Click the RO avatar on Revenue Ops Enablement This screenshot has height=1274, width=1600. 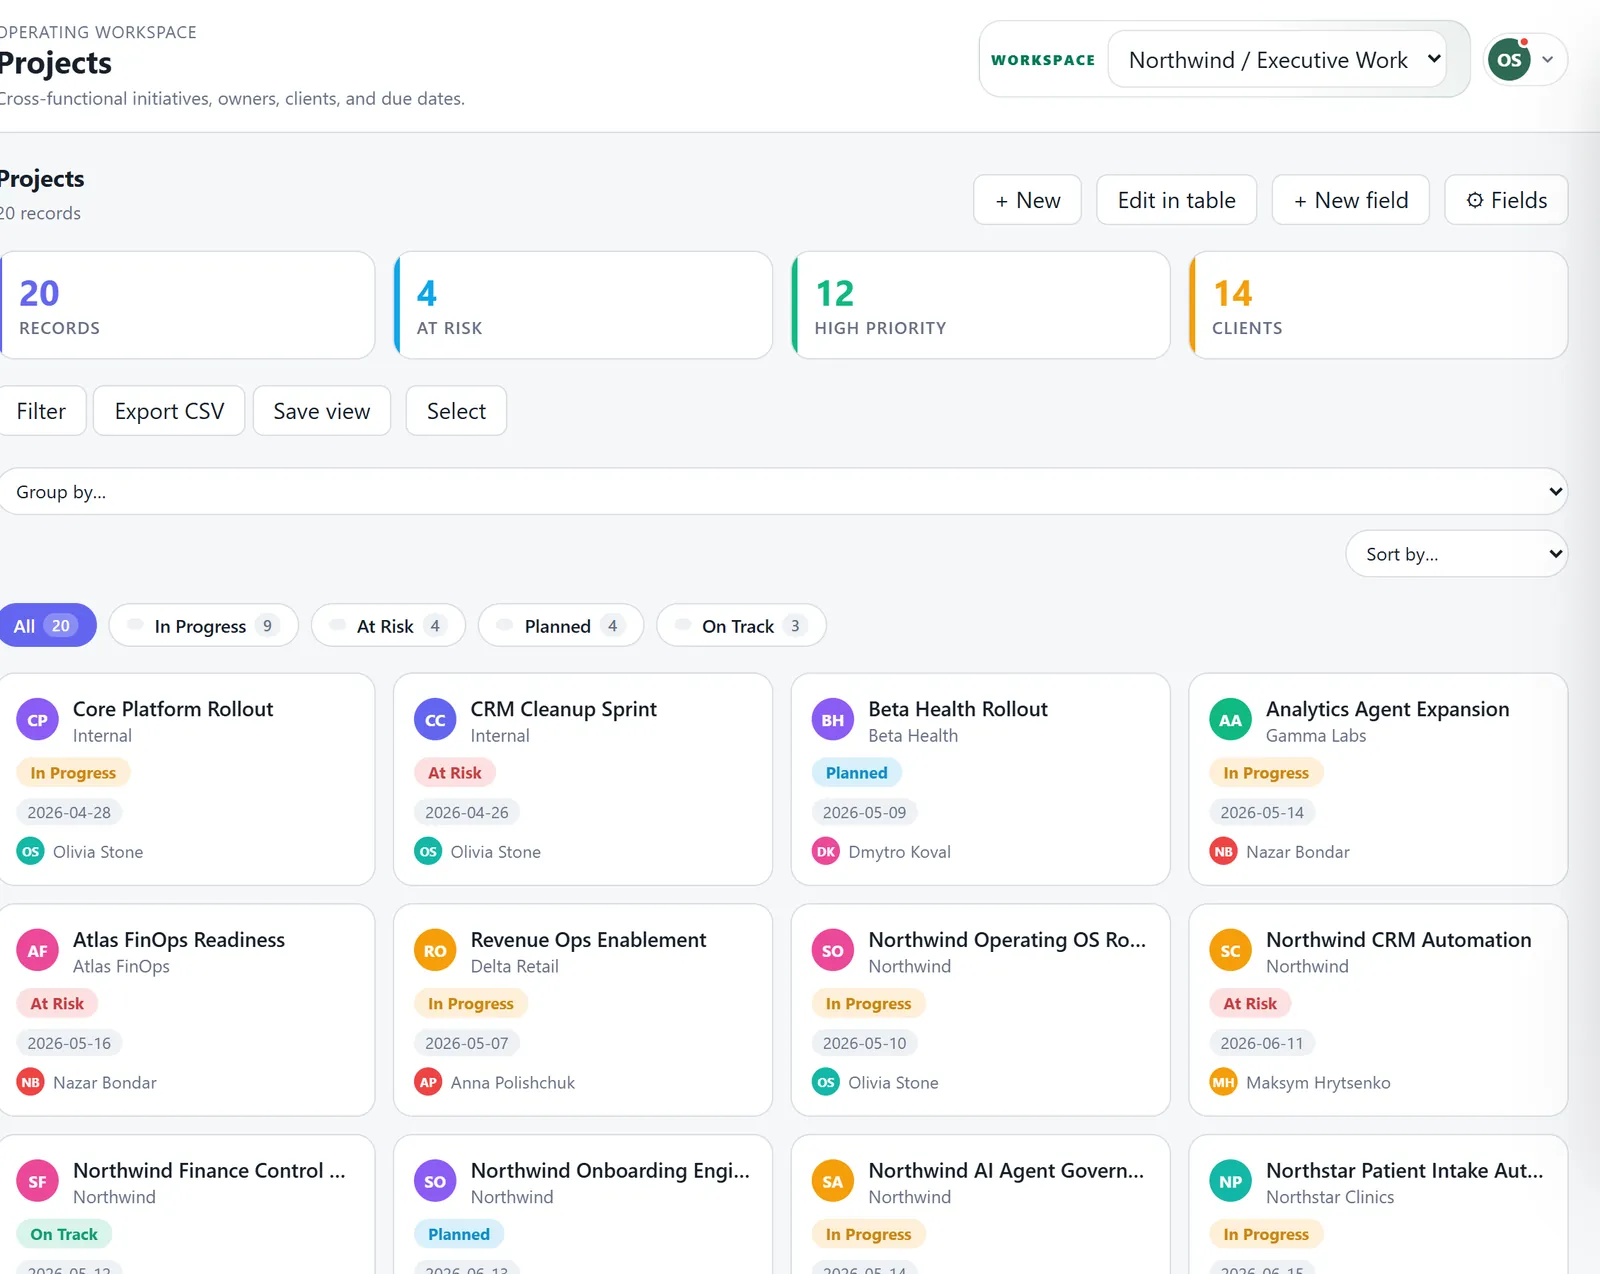(435, 951)
